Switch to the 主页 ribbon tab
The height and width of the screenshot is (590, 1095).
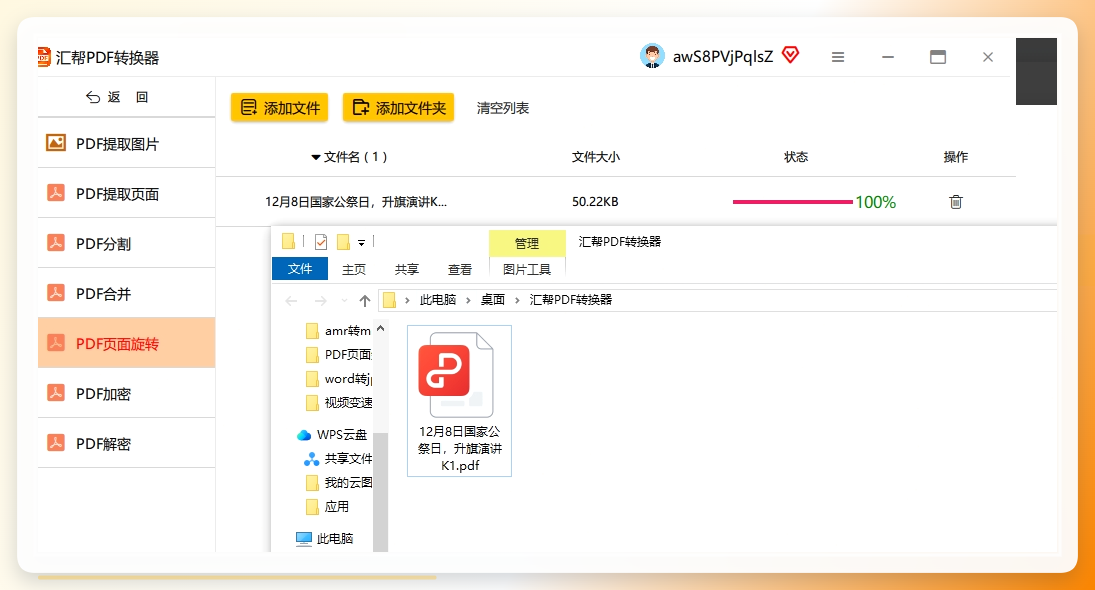354,270
